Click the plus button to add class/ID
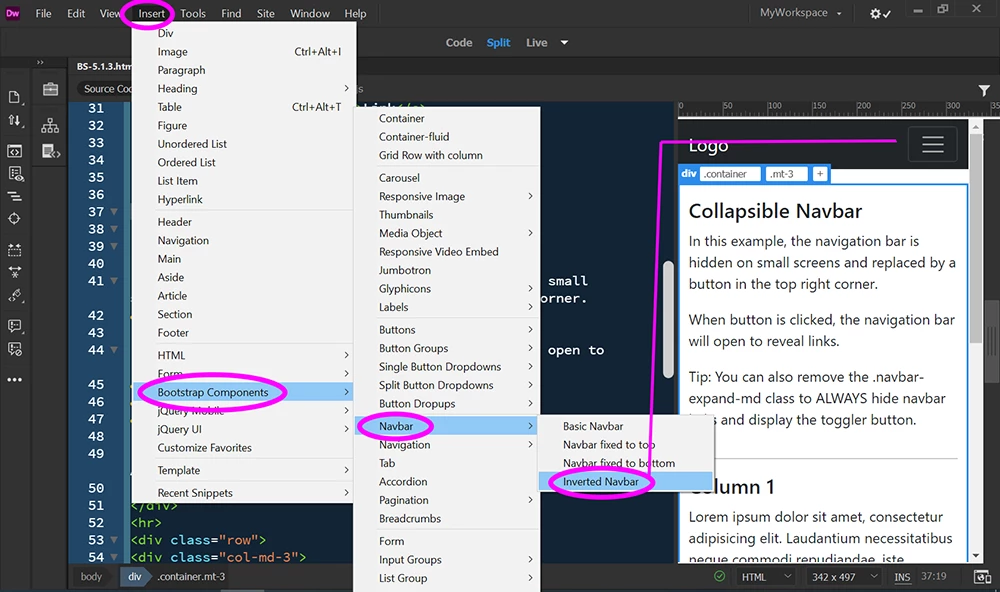This screenshot has width=1000, height=592. (x=820, y=174)
